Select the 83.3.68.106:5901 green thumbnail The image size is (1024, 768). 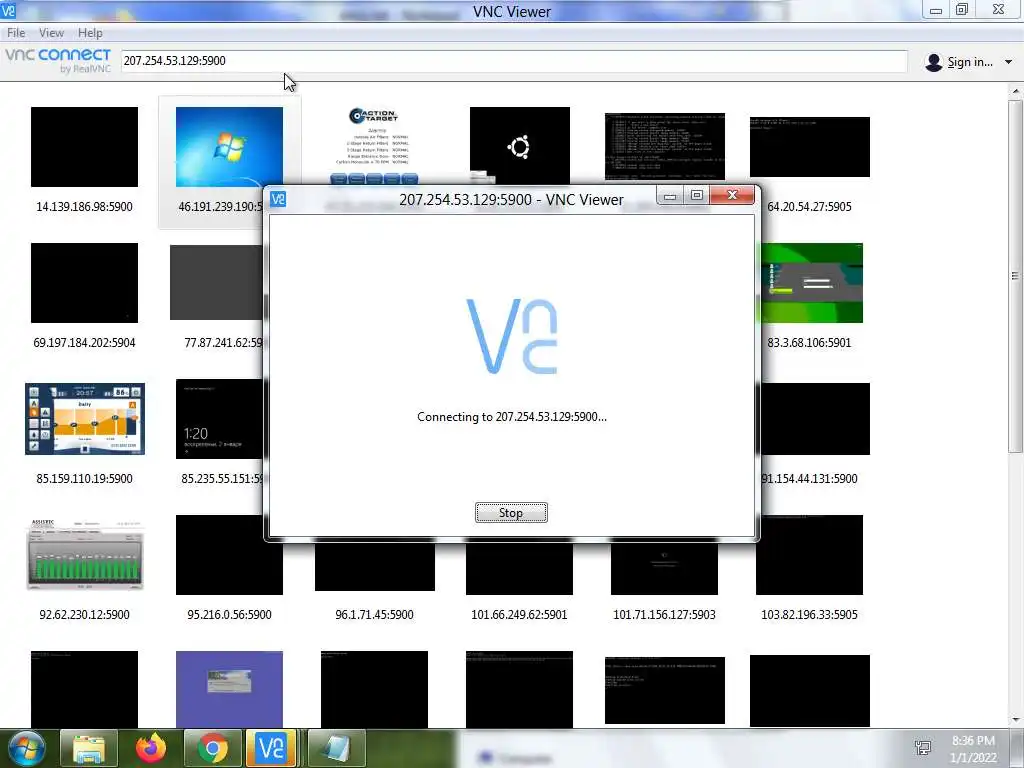[x=812, y=283]
